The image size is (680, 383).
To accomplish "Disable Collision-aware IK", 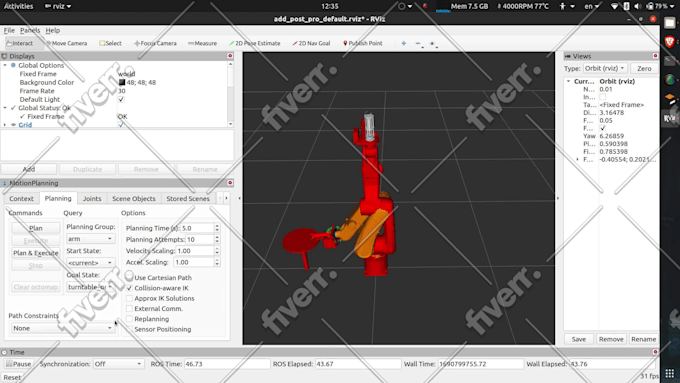I will pyautogui.click(x=129, y=288).
